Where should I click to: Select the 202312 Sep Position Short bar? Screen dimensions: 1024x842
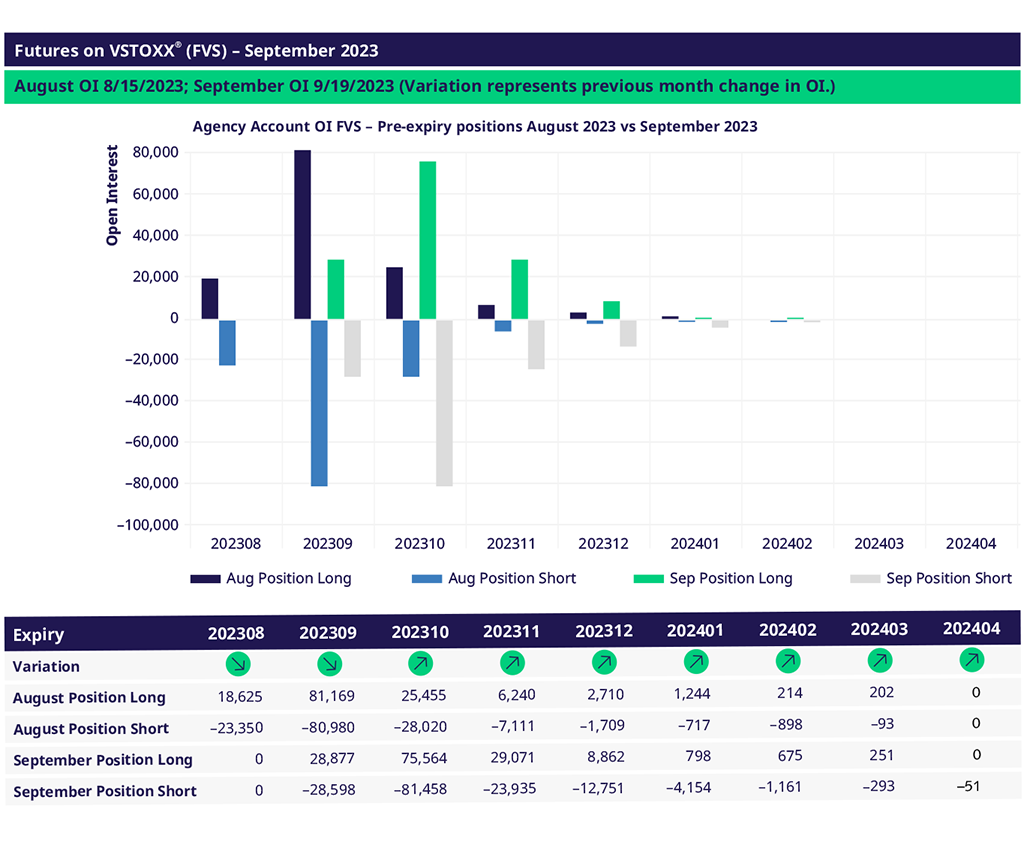click(628, 332)
